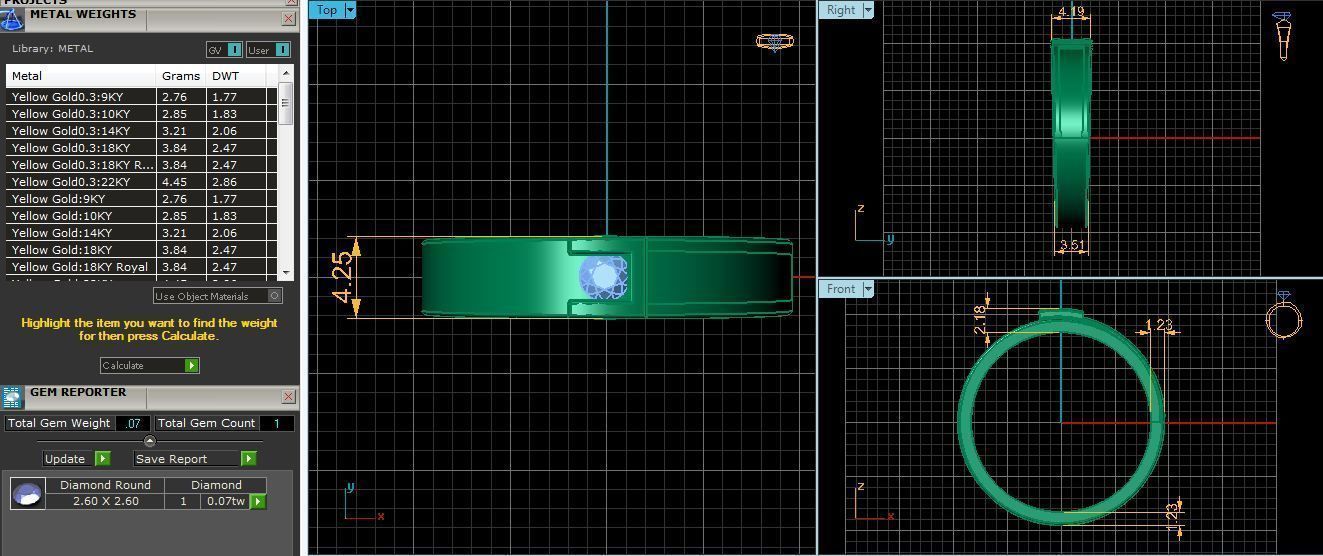Click the round diamond on the ring in Top view
This screenshot has height=556, width=1323.
[x=604, y=278]
